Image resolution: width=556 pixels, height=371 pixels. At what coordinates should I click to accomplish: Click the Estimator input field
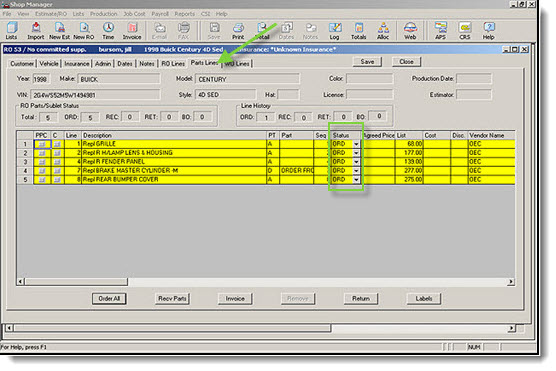click(x=474, y=95)
